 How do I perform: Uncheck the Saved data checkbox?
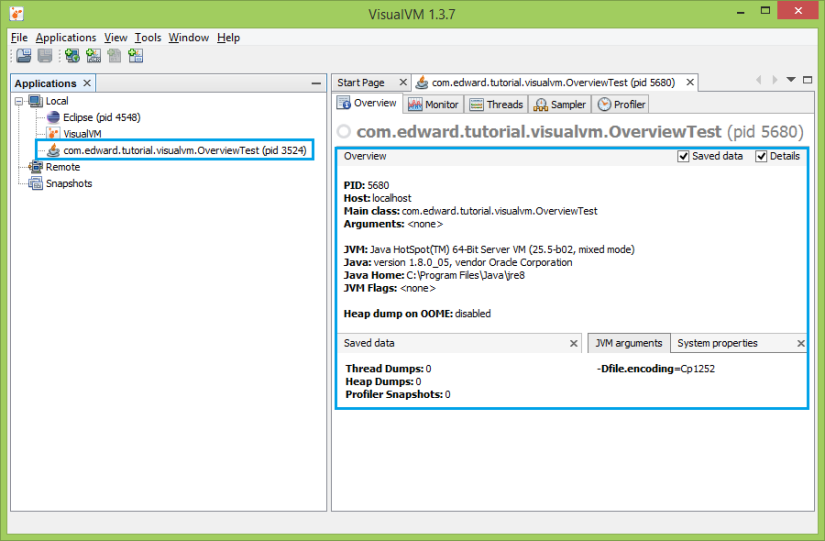[x=684, y=156]
